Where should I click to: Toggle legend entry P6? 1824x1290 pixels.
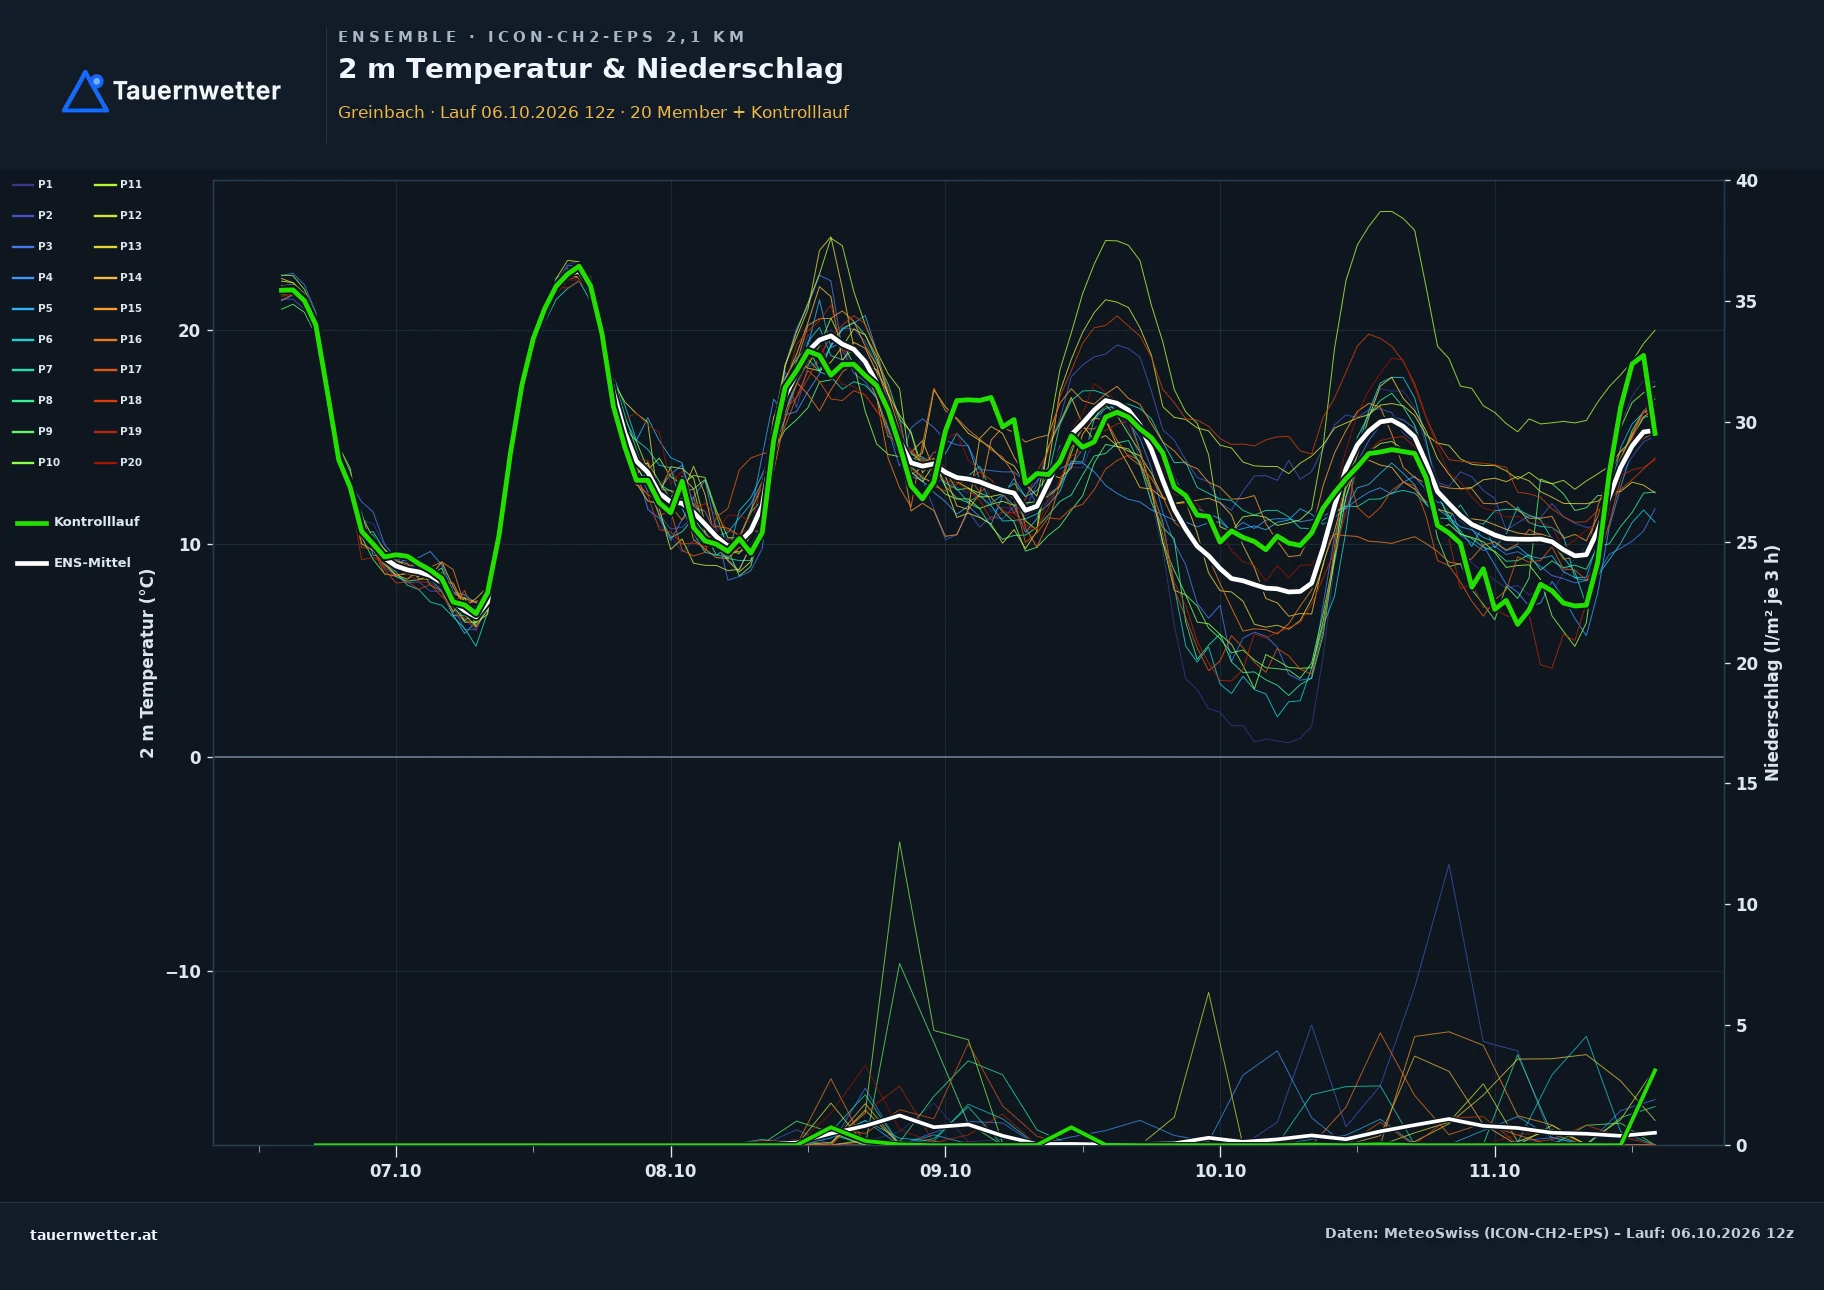[x=33, y=339]
